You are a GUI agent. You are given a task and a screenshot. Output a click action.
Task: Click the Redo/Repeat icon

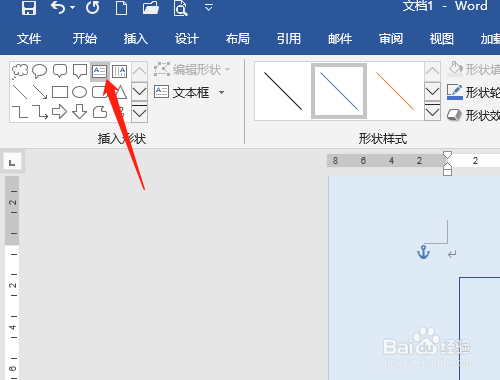[x=93, y=7]
